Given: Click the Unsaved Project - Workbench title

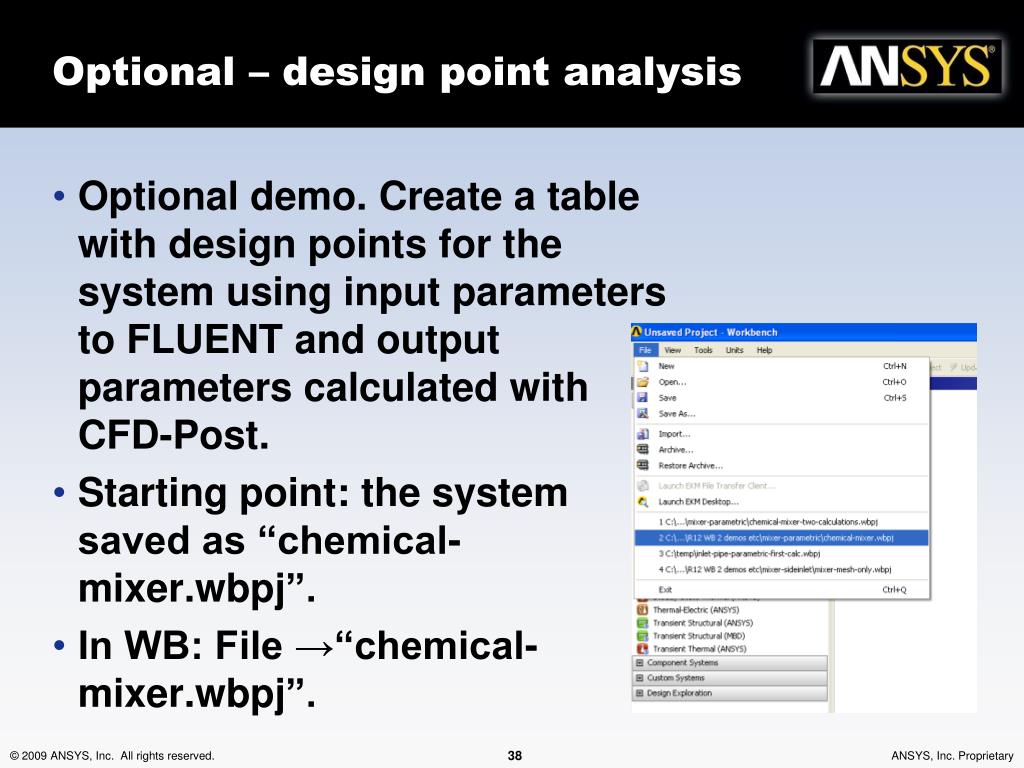Looking at the screenshot, I should click(x=711, y=332).
